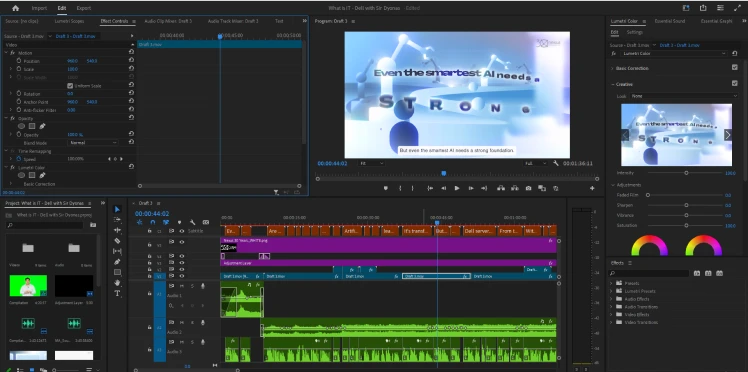Viewport: 748px width, 372px height.
Task: Adjust the Intensity slider
Action: point(686,173)
